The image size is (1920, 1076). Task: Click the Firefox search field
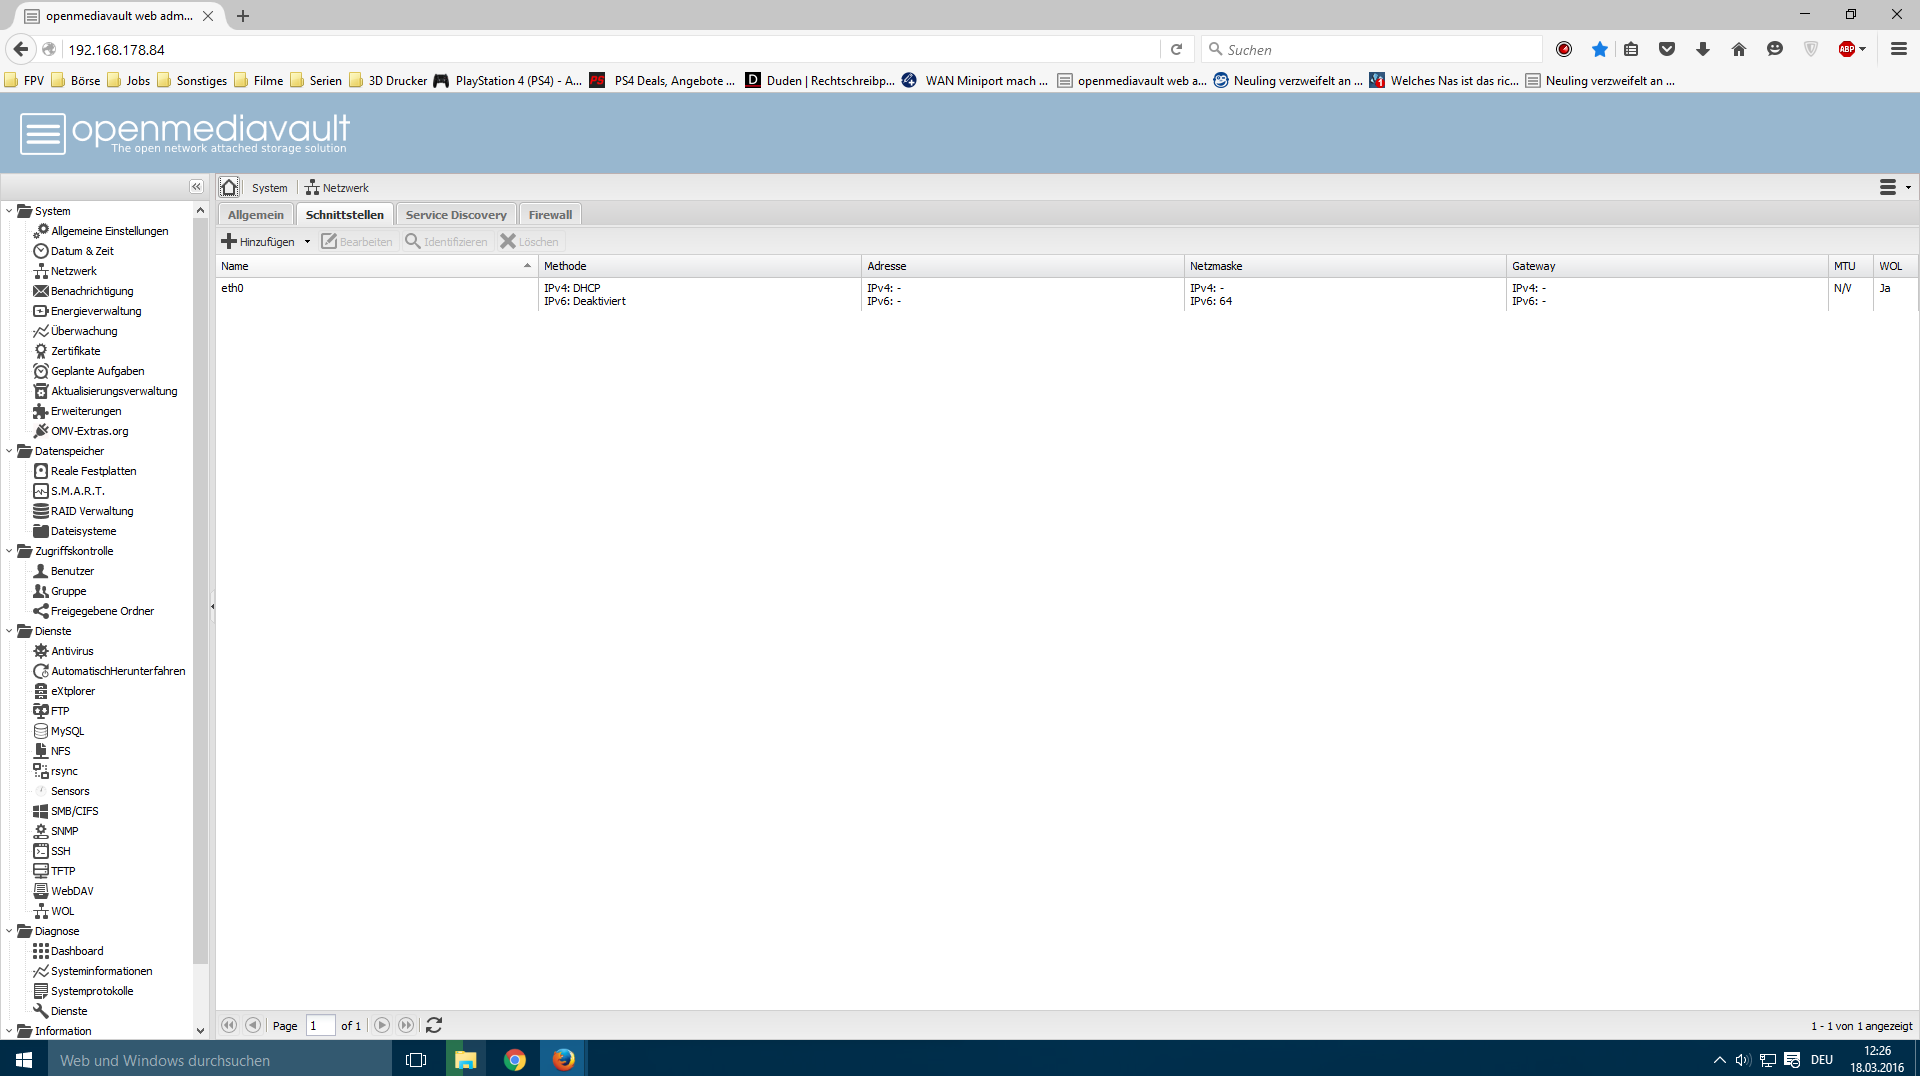click(1374, 49)
